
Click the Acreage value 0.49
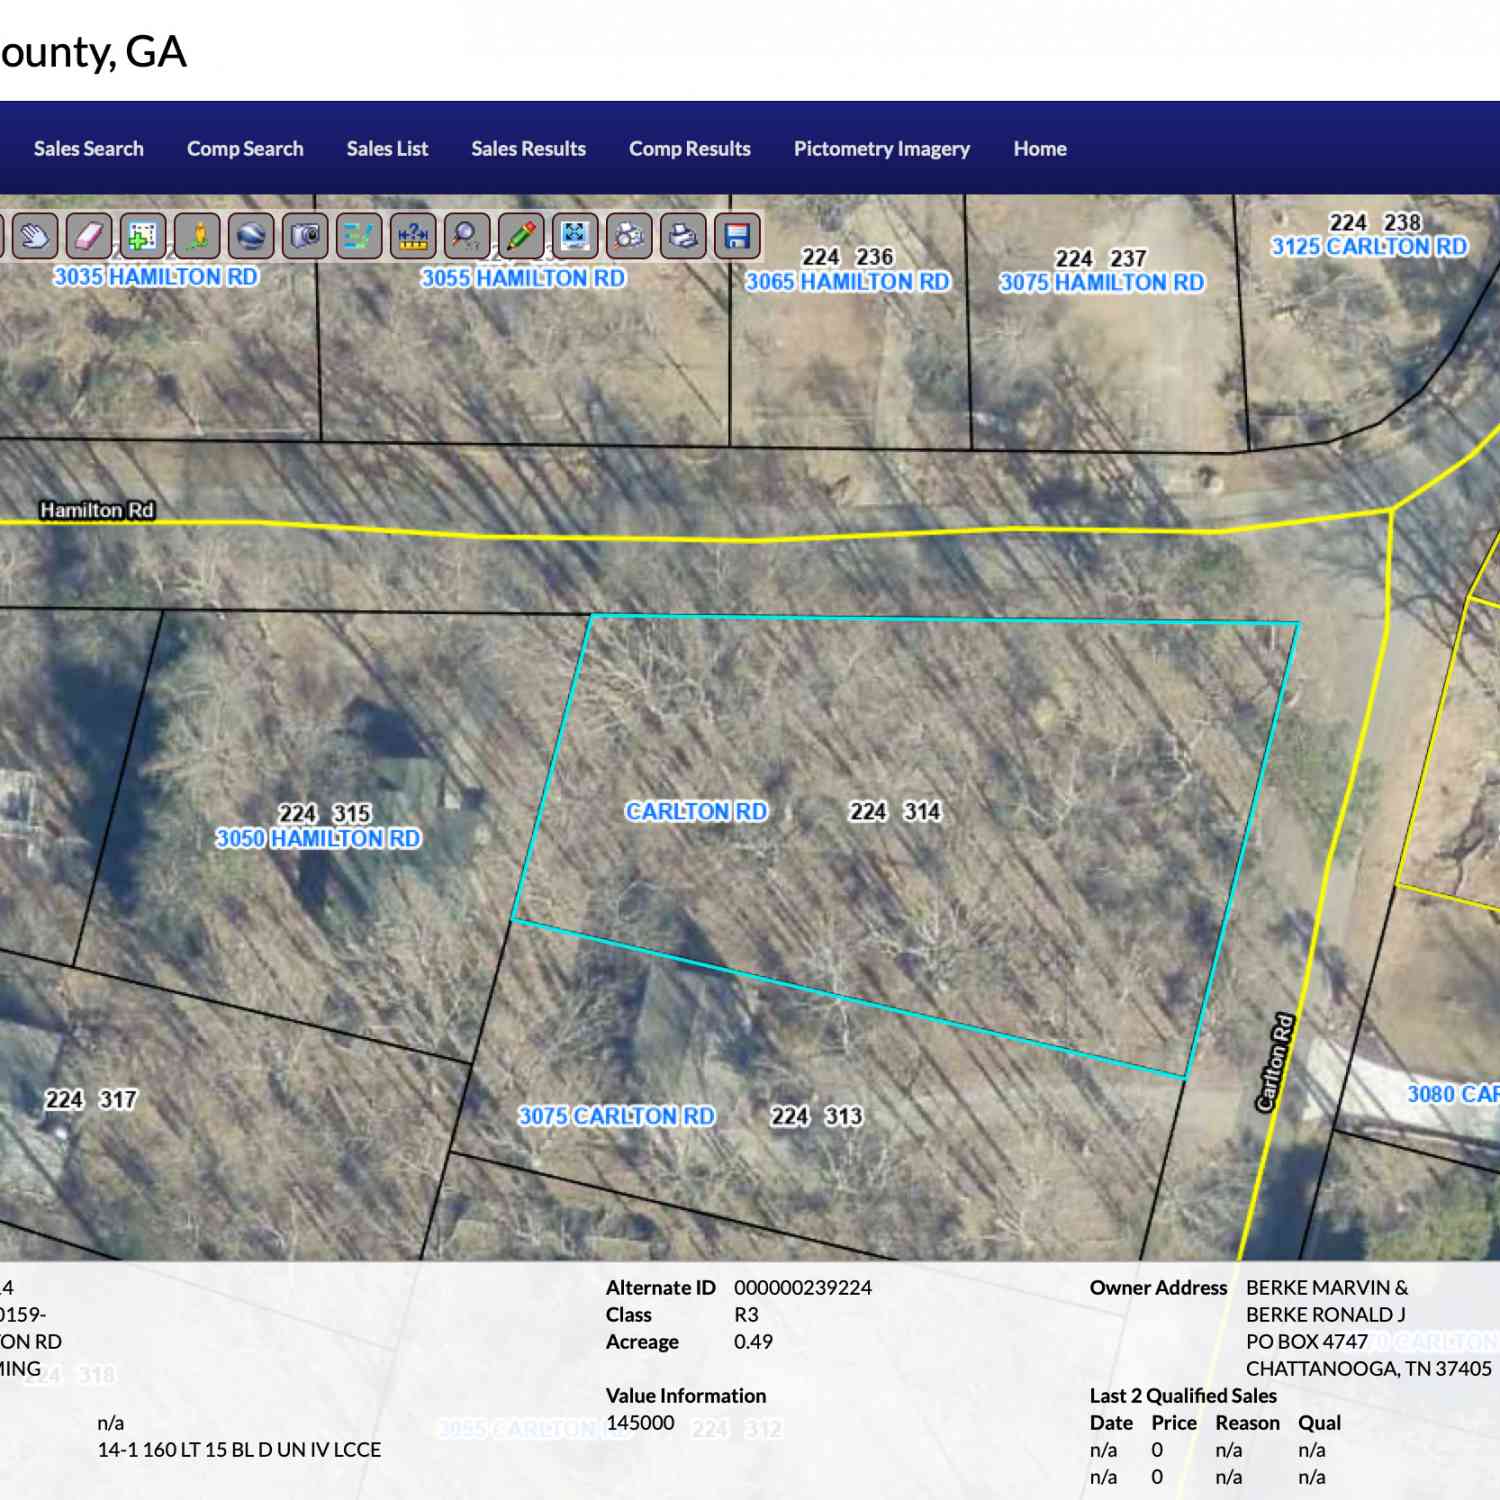(x=753, y=1341)
